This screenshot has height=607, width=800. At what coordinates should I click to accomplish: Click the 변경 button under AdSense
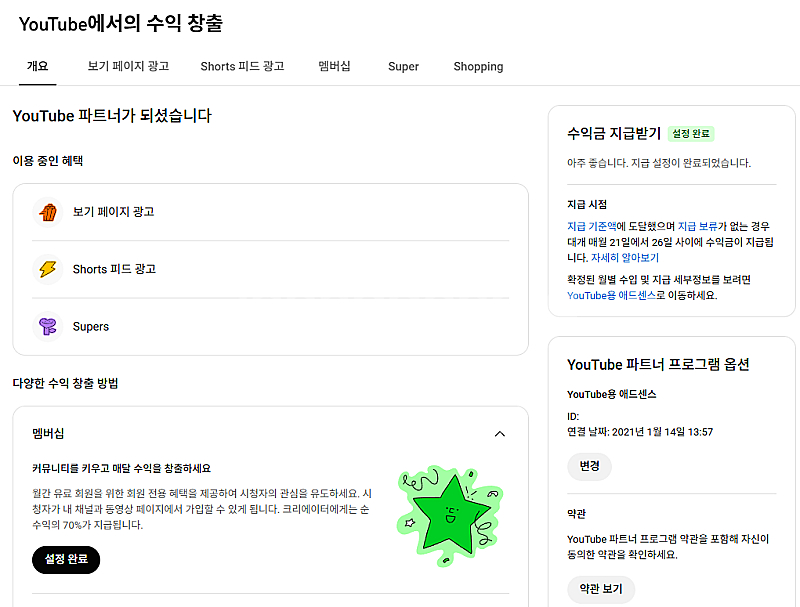coord(589,466)
